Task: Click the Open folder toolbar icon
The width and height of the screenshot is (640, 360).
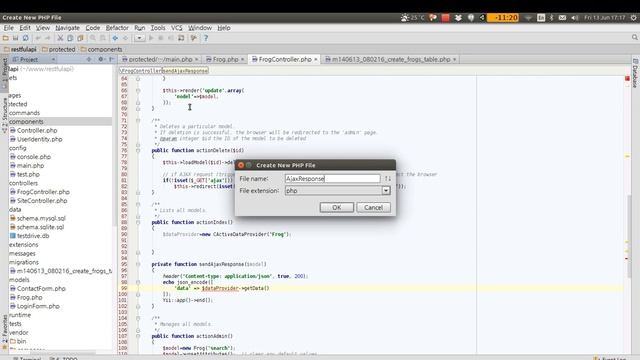Action: (x=6, y=38)
